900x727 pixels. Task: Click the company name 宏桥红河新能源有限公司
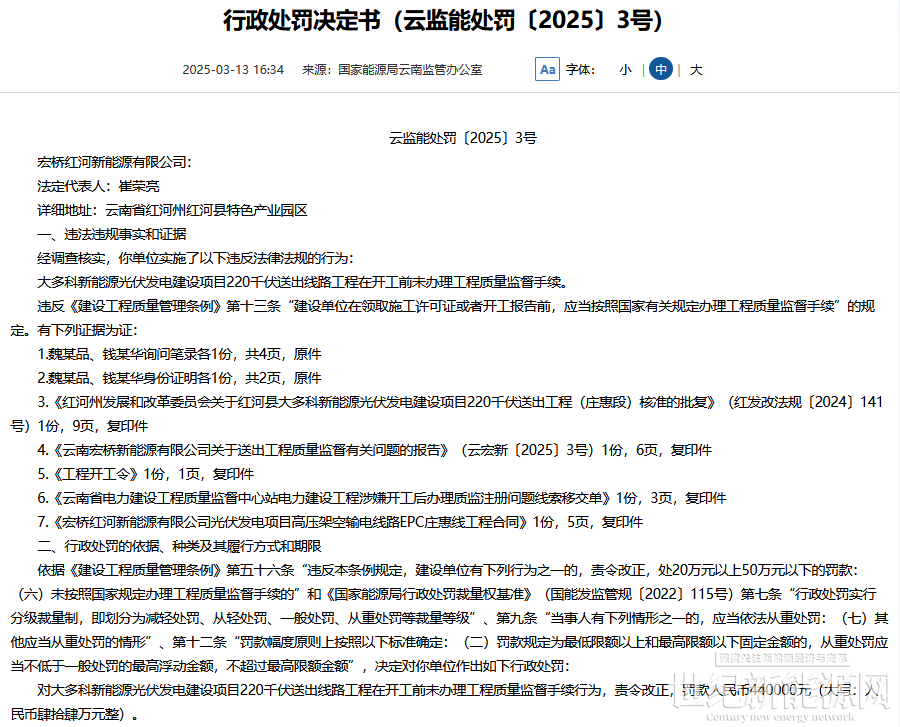click(114, 162)
